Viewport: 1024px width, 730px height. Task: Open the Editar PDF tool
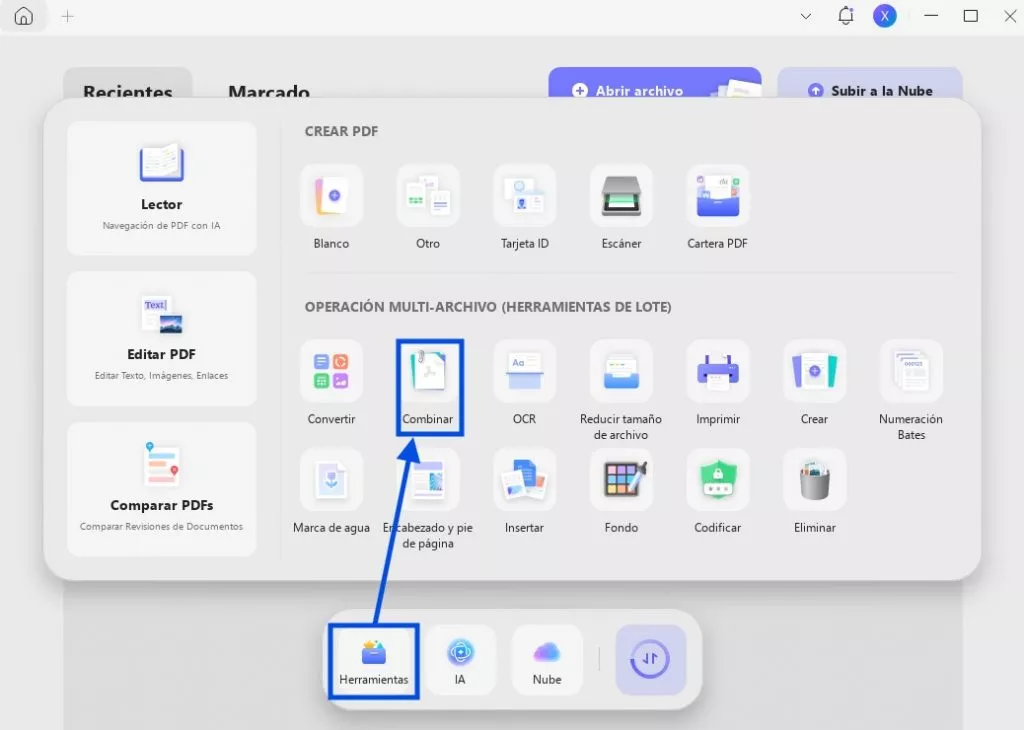pos(161,338)
